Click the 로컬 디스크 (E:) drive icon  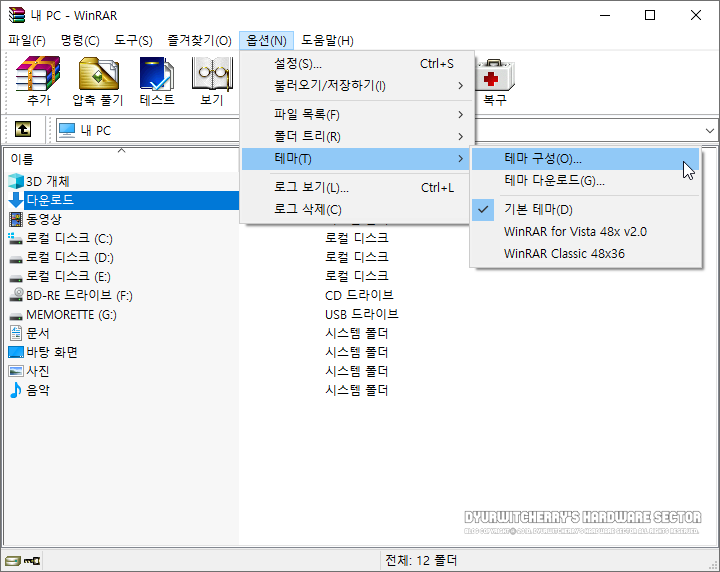16,278
